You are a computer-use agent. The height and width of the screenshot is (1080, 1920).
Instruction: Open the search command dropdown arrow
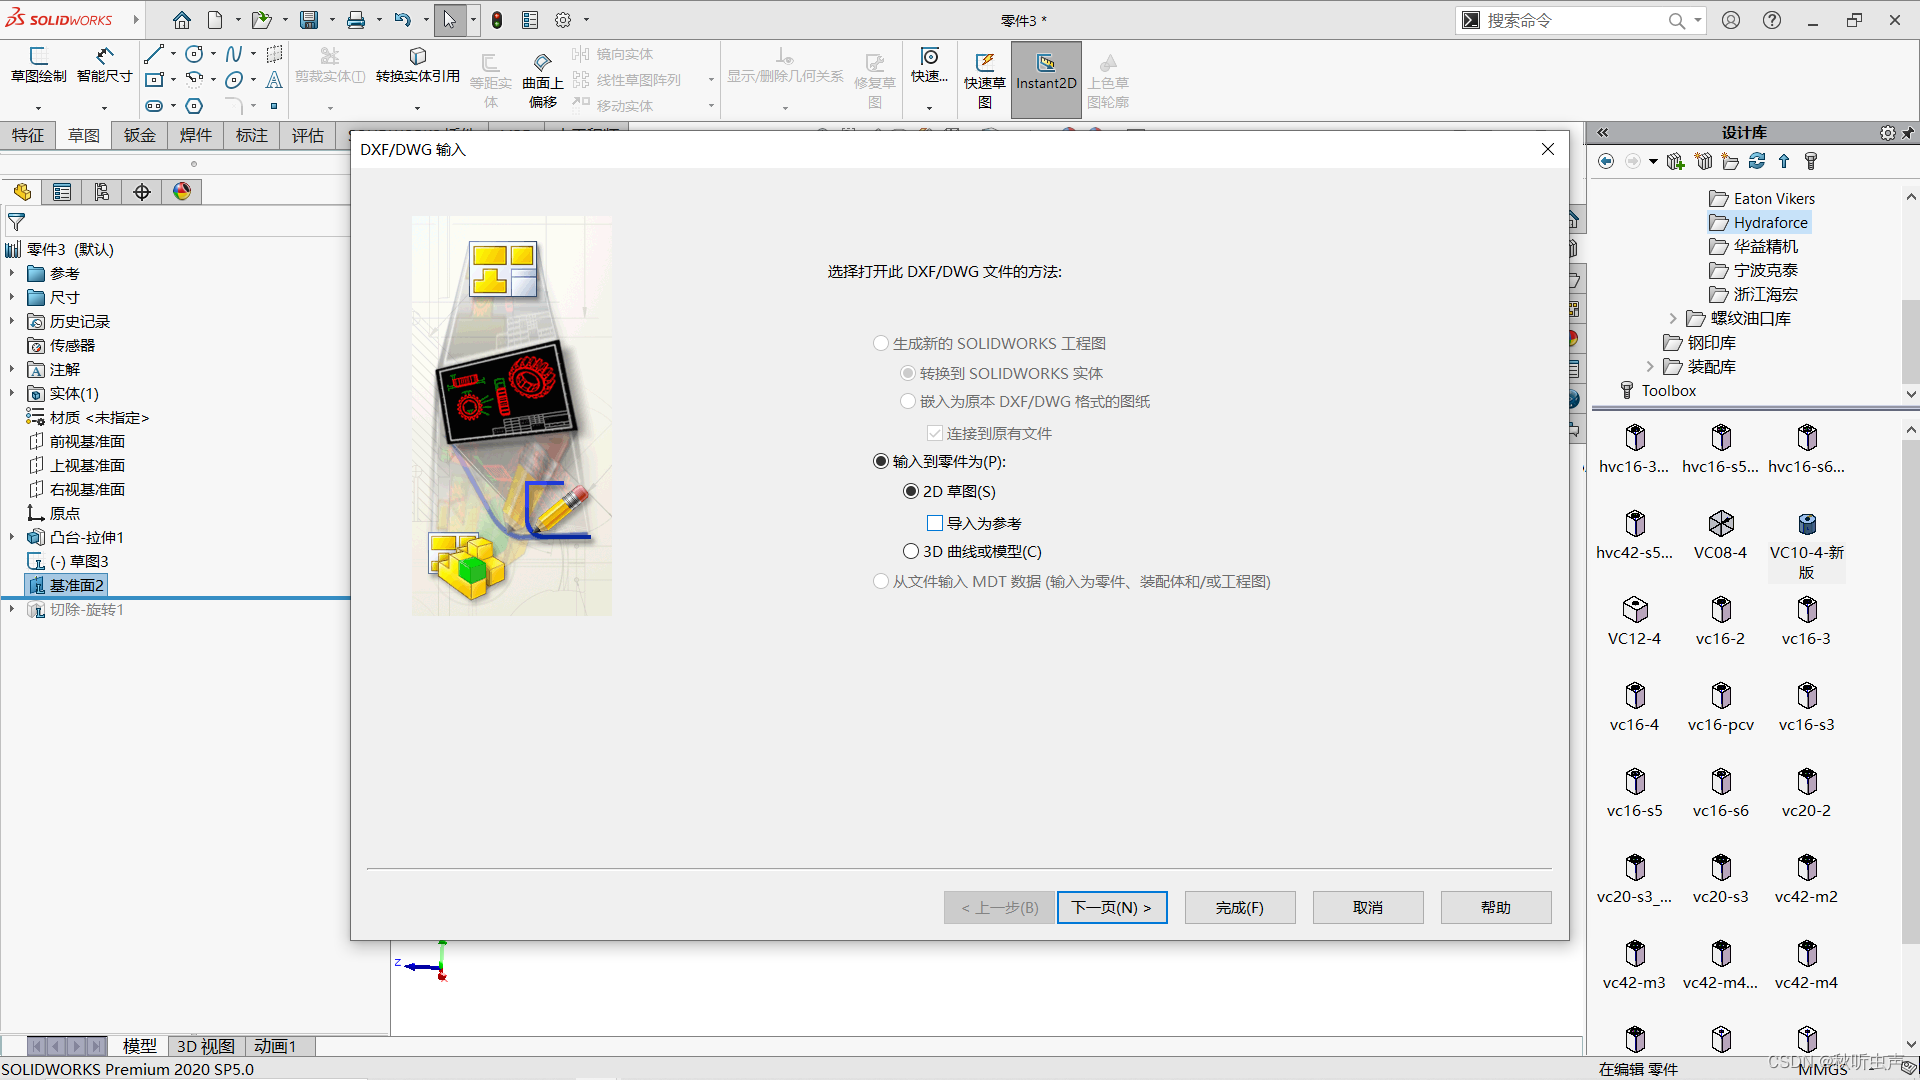(1698, 20)
